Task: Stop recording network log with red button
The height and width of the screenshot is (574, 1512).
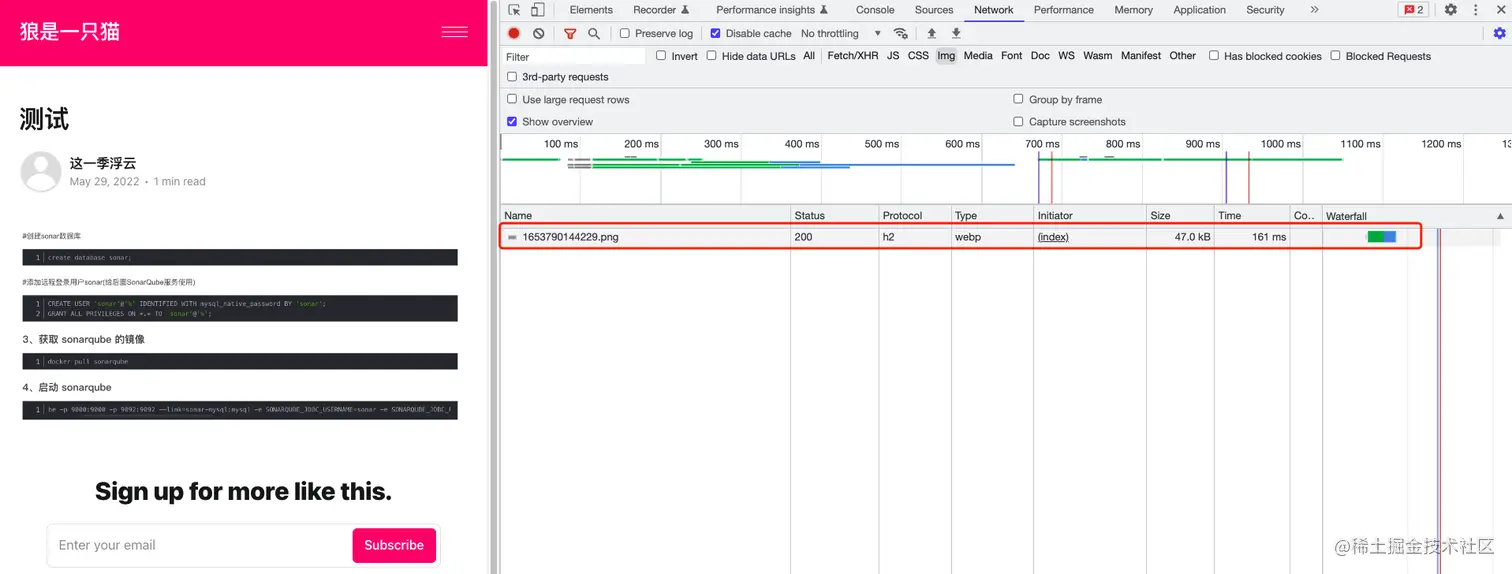Action: (x=514, y=33)
